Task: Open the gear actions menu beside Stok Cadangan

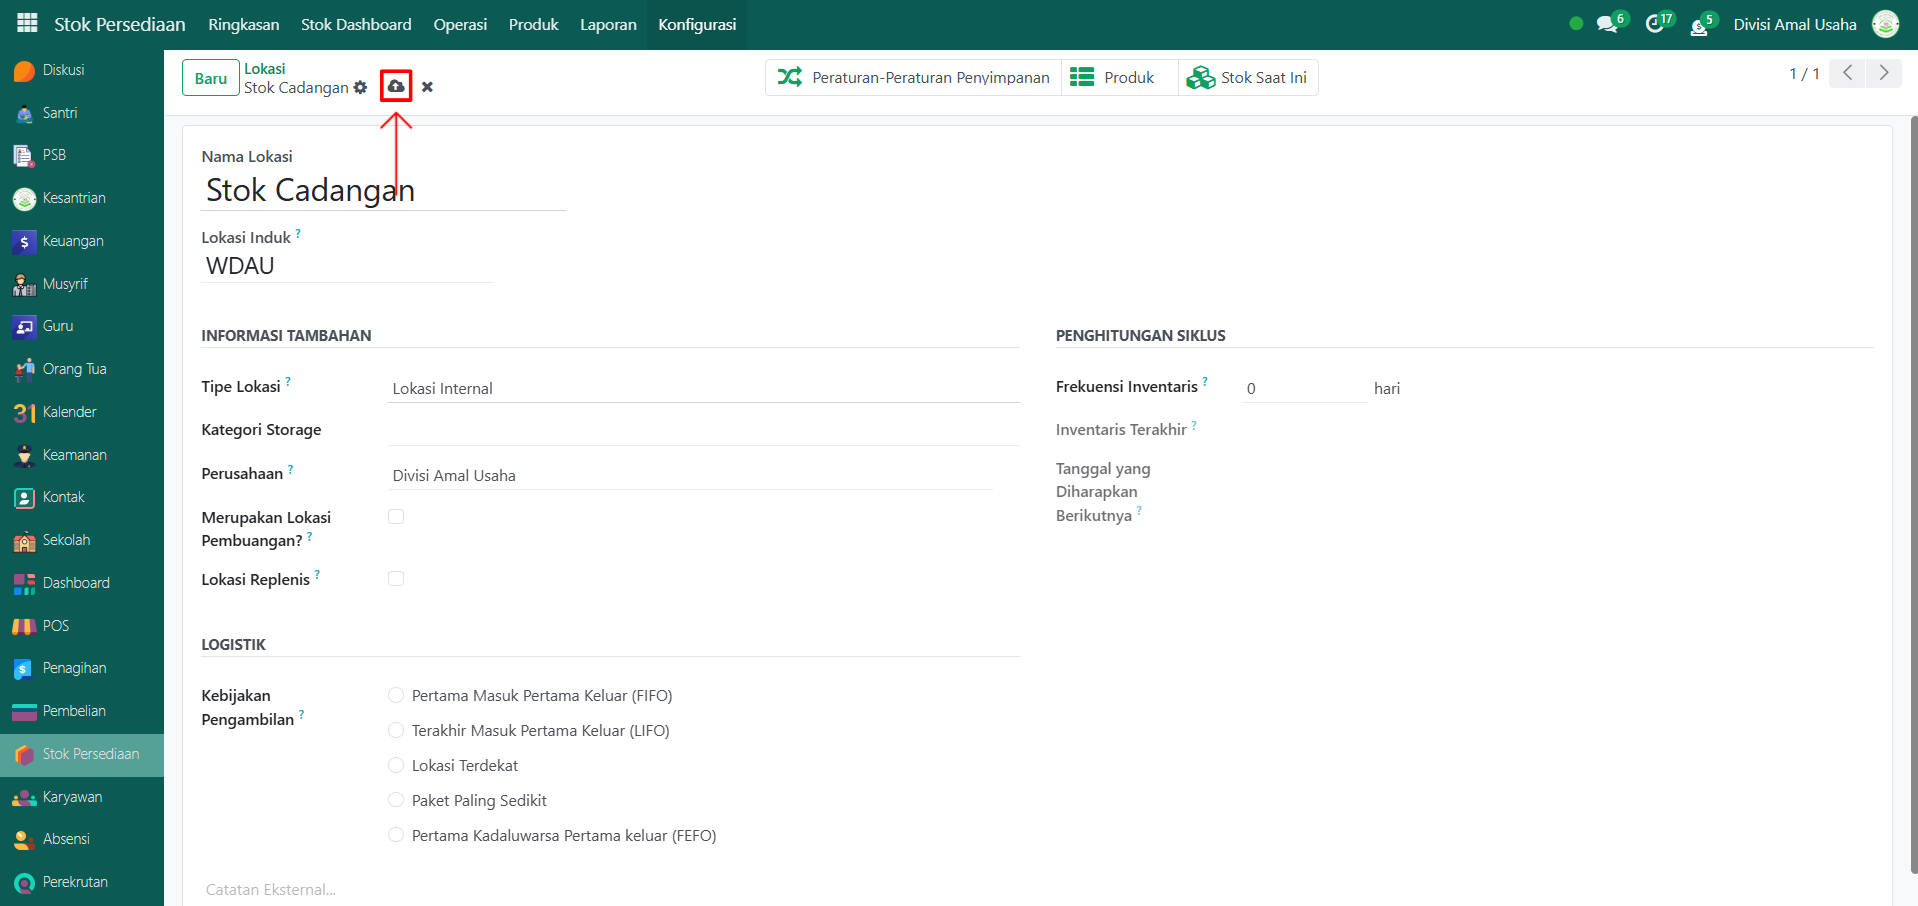Action: pos(361,88)
